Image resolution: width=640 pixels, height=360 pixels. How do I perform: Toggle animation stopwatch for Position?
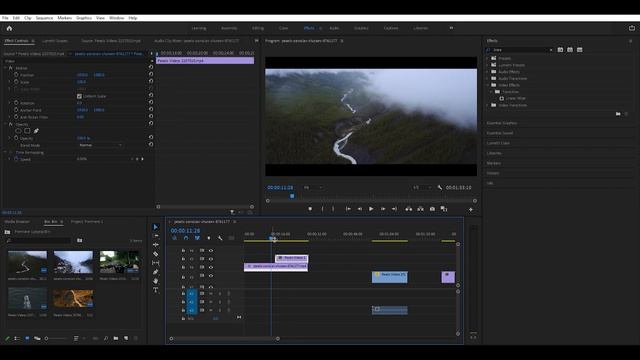pyautogui.click(x=16, y=75)
